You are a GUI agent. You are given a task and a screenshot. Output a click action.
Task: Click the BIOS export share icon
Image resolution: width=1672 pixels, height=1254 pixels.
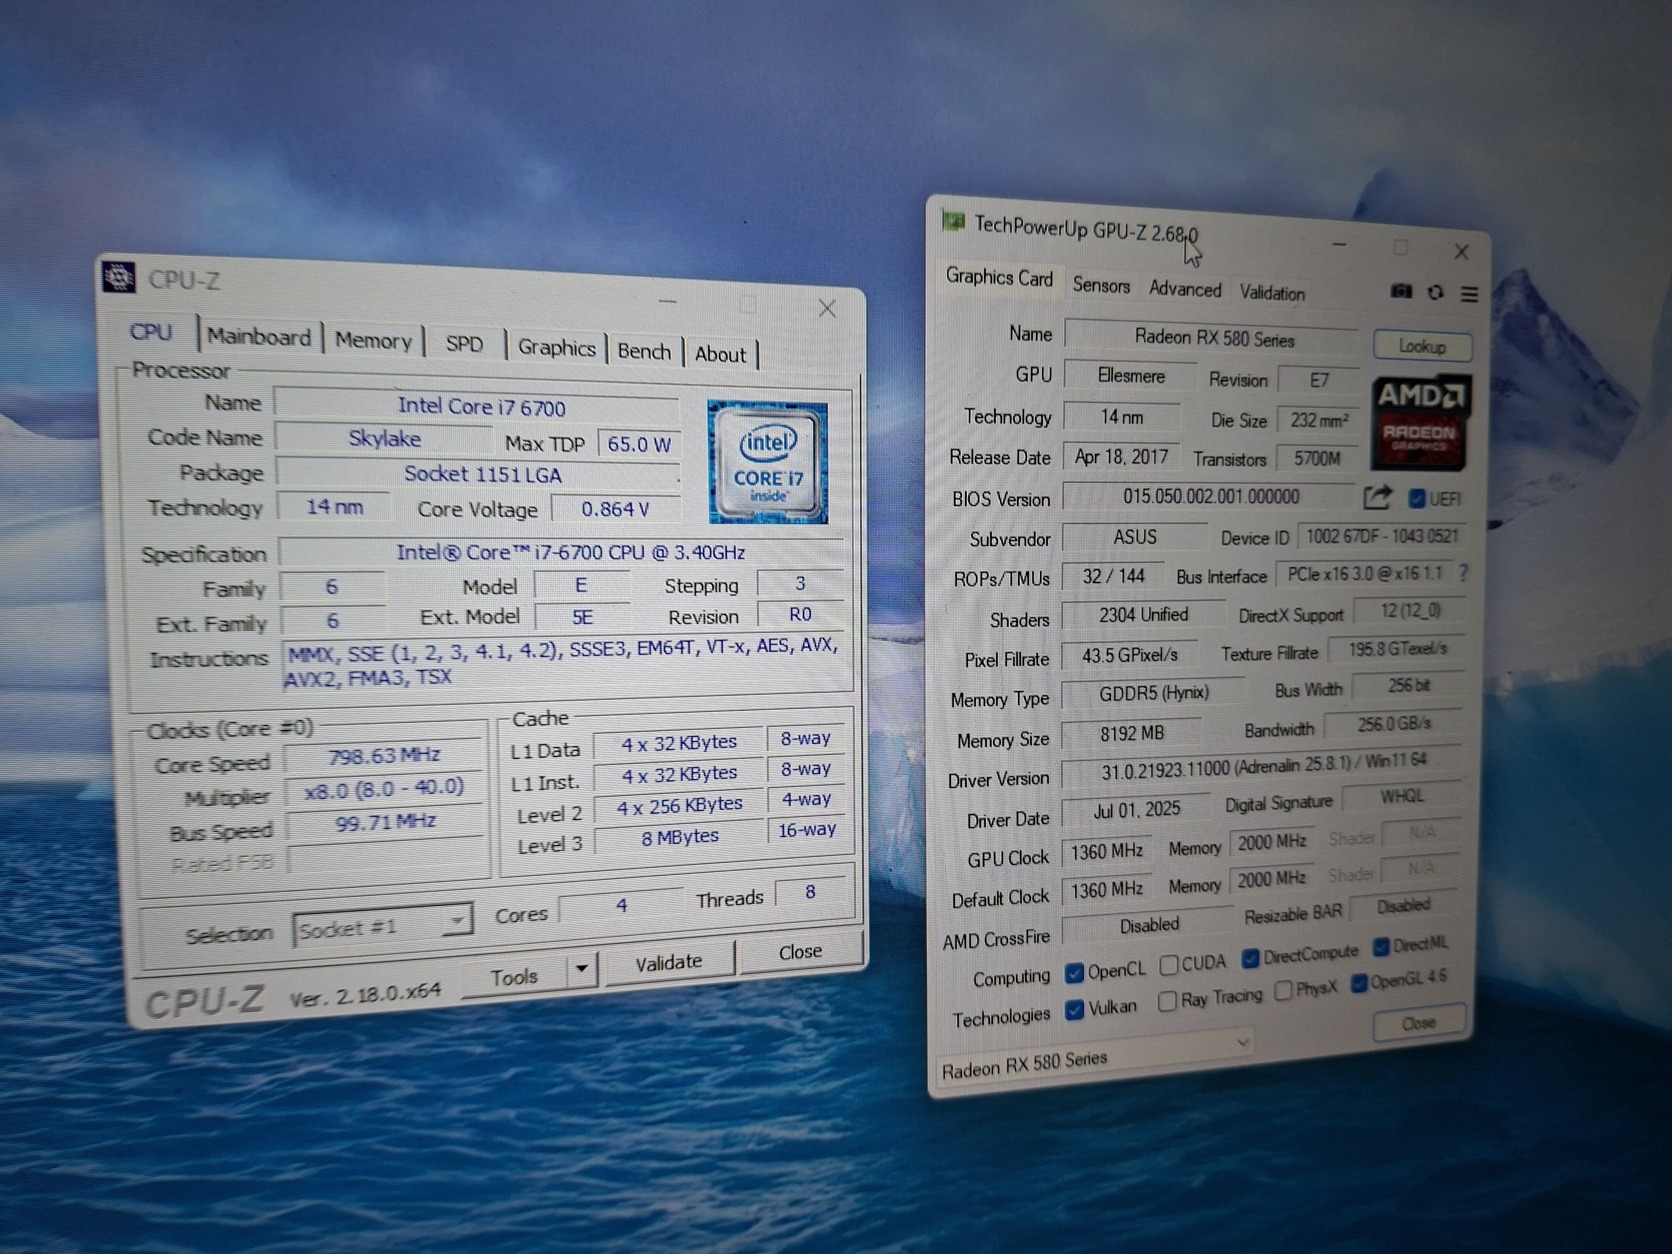click(x=1377, y=497)
